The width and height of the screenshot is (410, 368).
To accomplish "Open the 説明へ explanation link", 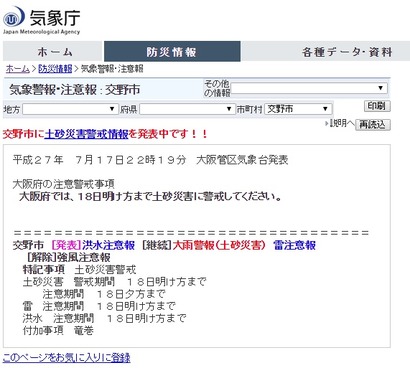I will pos(340,123).
